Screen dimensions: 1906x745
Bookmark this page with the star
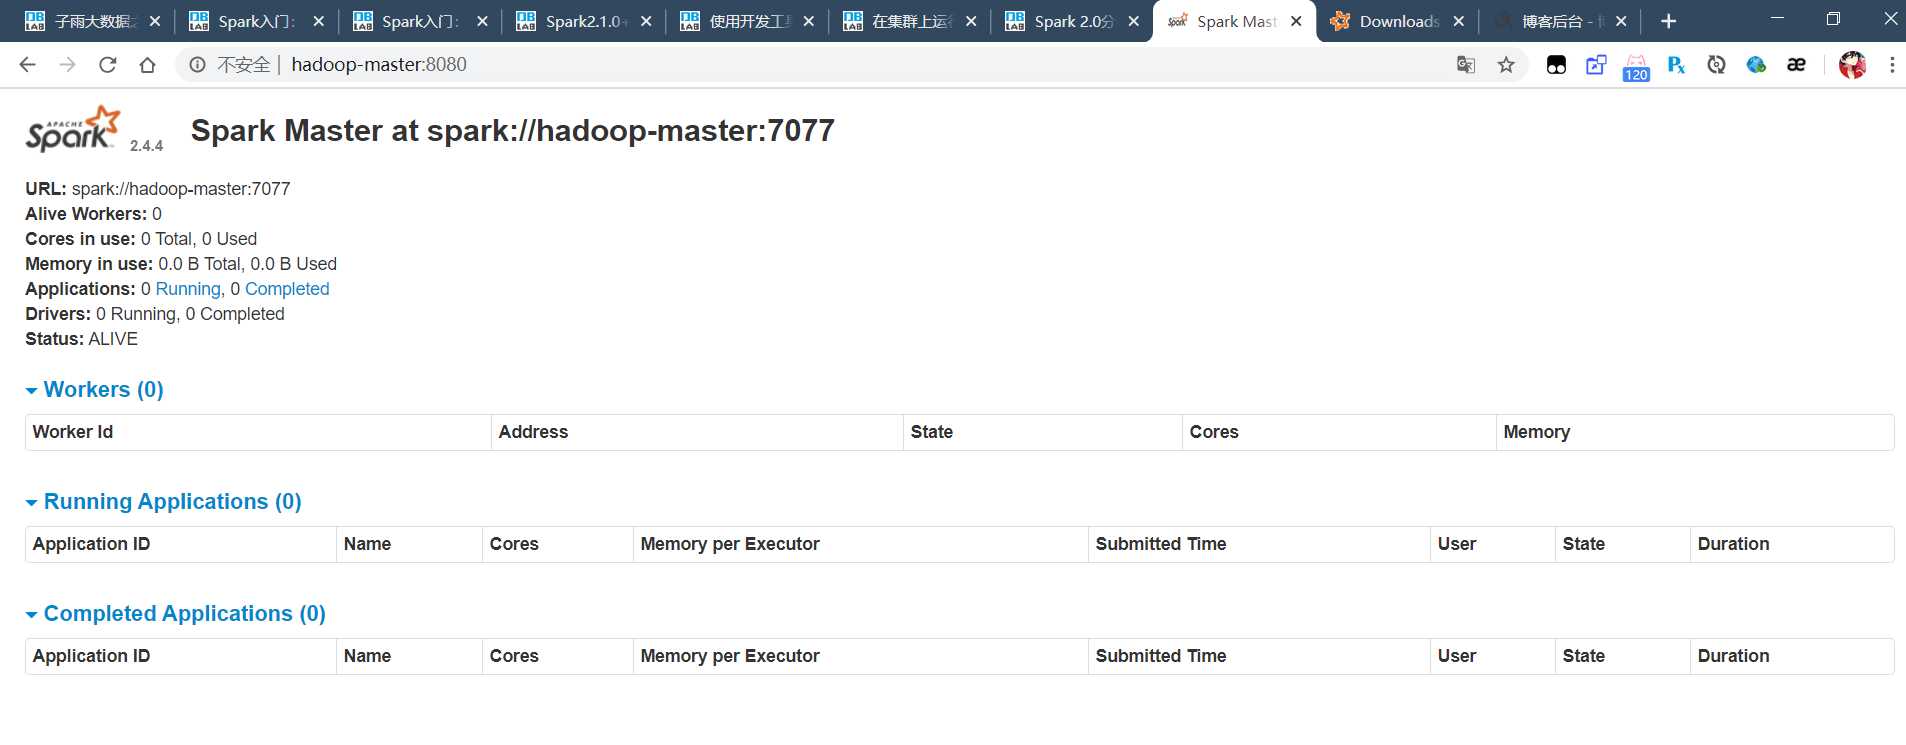coord(1506,65)
